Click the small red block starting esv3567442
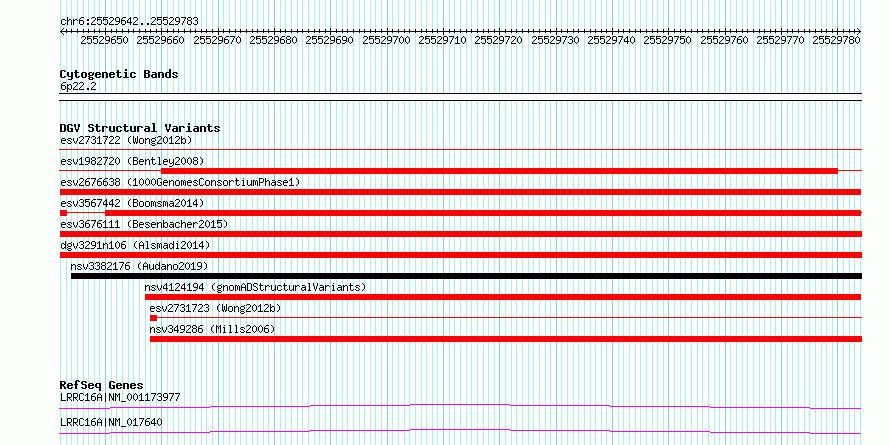The width and height of the screenshot is (890, 445). pos(63,213)
